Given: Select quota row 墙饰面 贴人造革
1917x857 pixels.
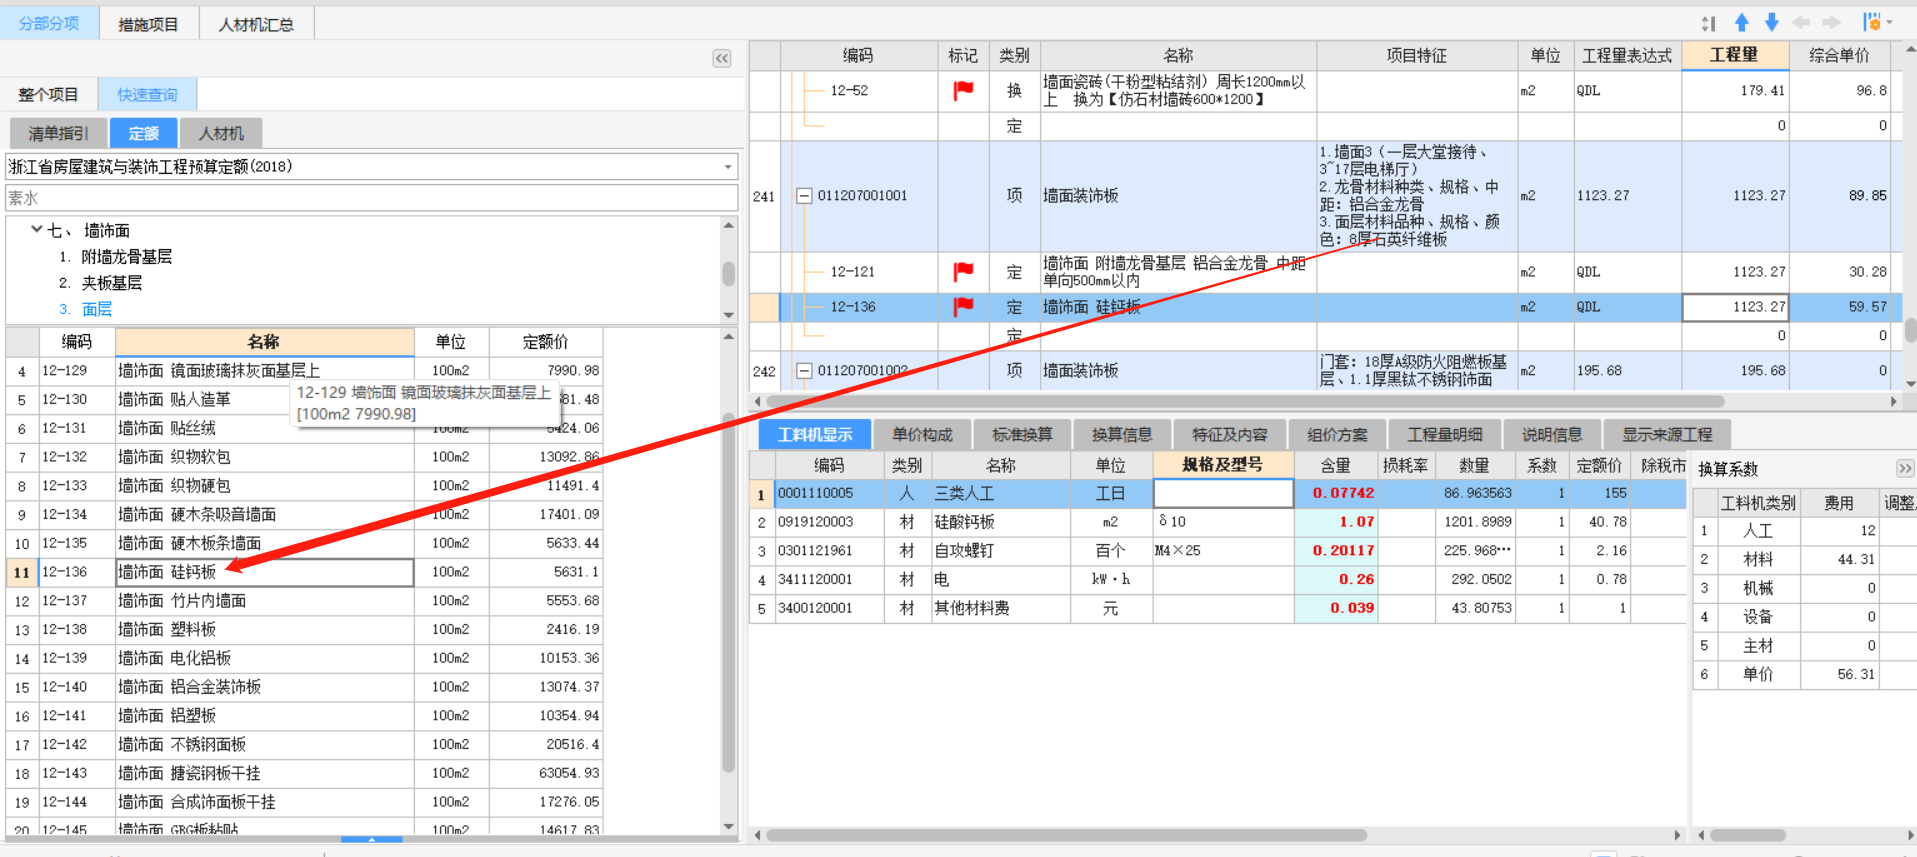Looking at the screenshot, I should click(x=304, y=399).
